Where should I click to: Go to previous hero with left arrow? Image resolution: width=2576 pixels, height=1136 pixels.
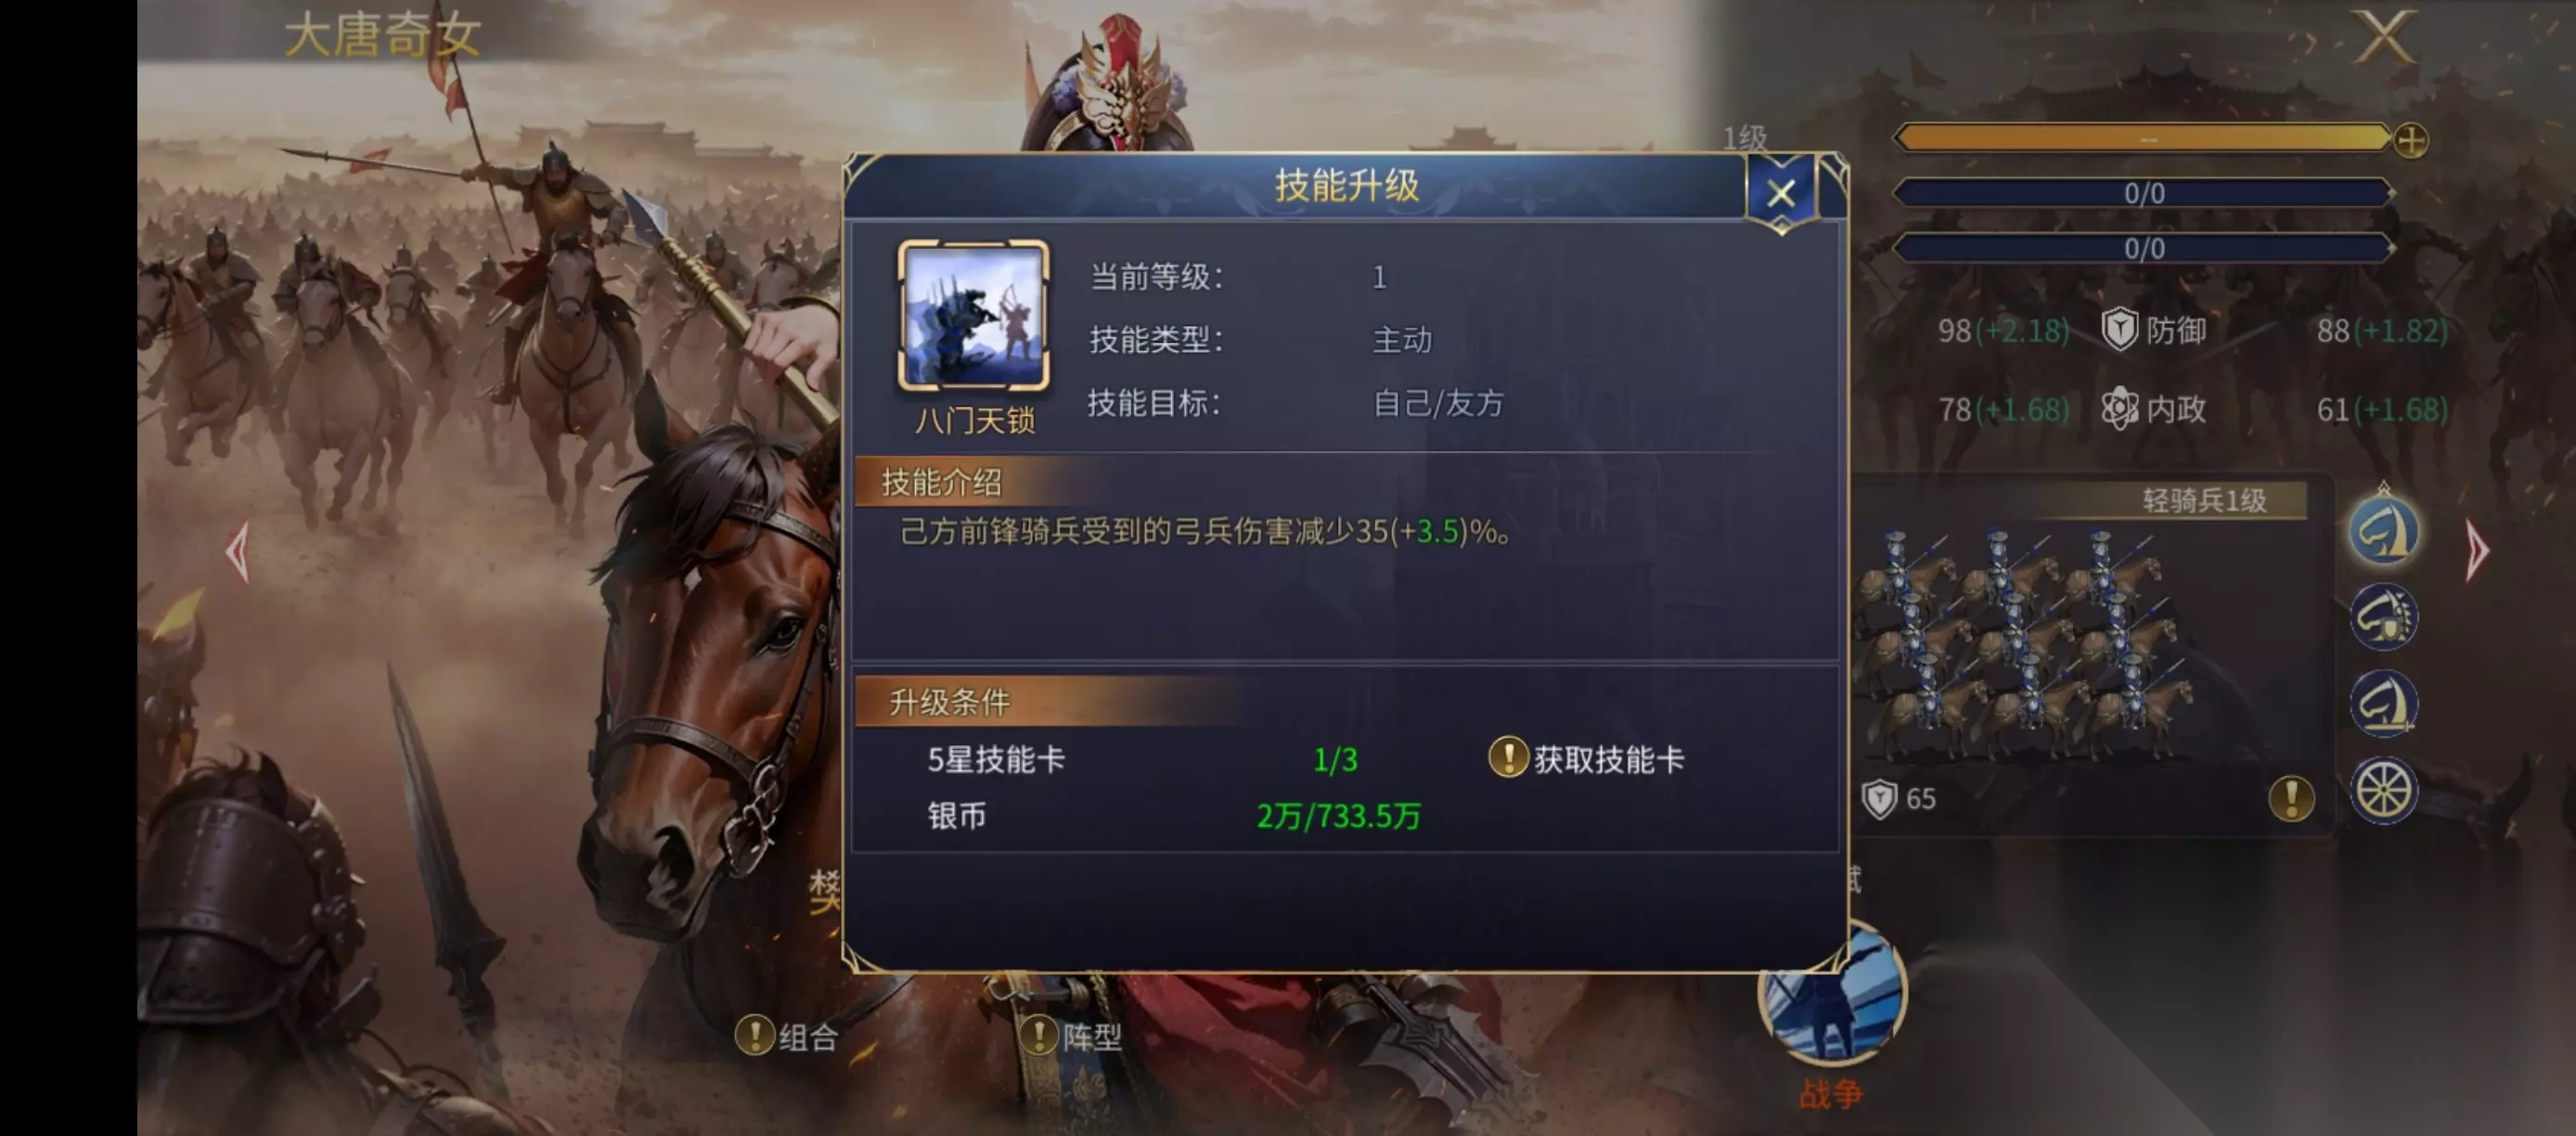(x=238, y=552)
